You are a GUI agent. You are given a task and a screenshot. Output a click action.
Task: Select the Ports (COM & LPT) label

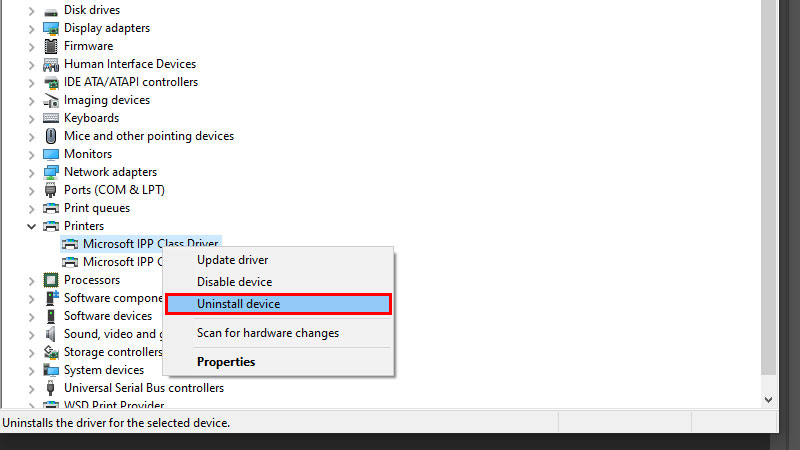[x=114, y=190]
